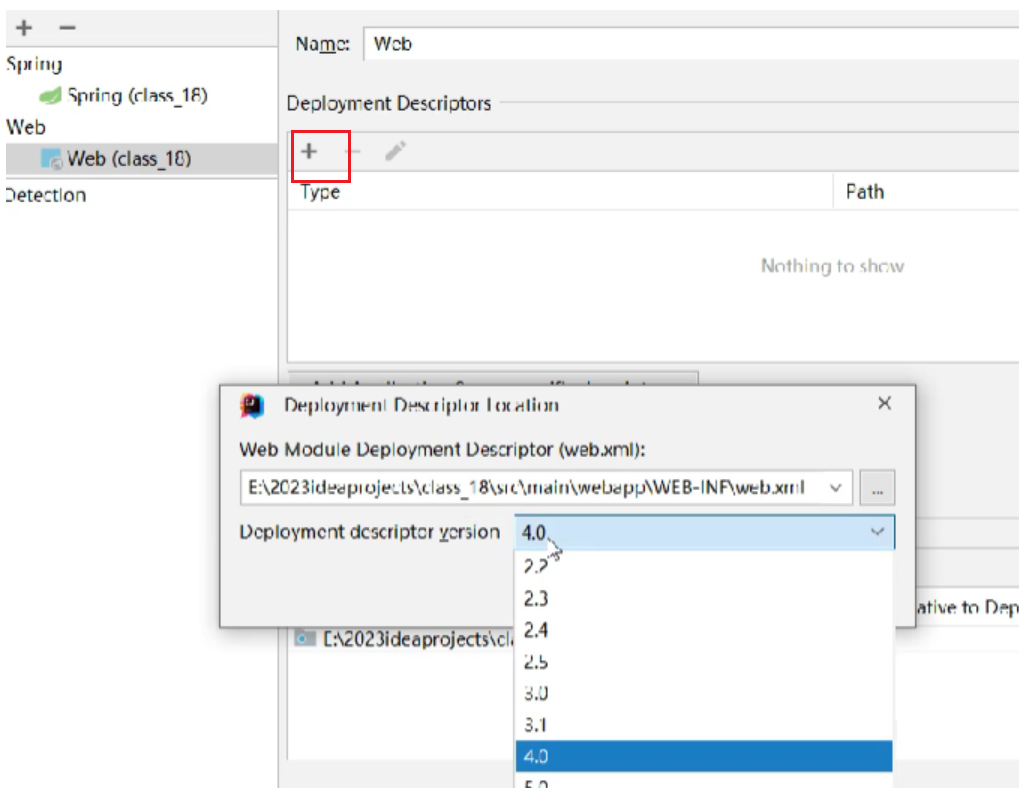Click the web.xml path combo box field
Screen dimensions: 1019x788
[546, 487]
